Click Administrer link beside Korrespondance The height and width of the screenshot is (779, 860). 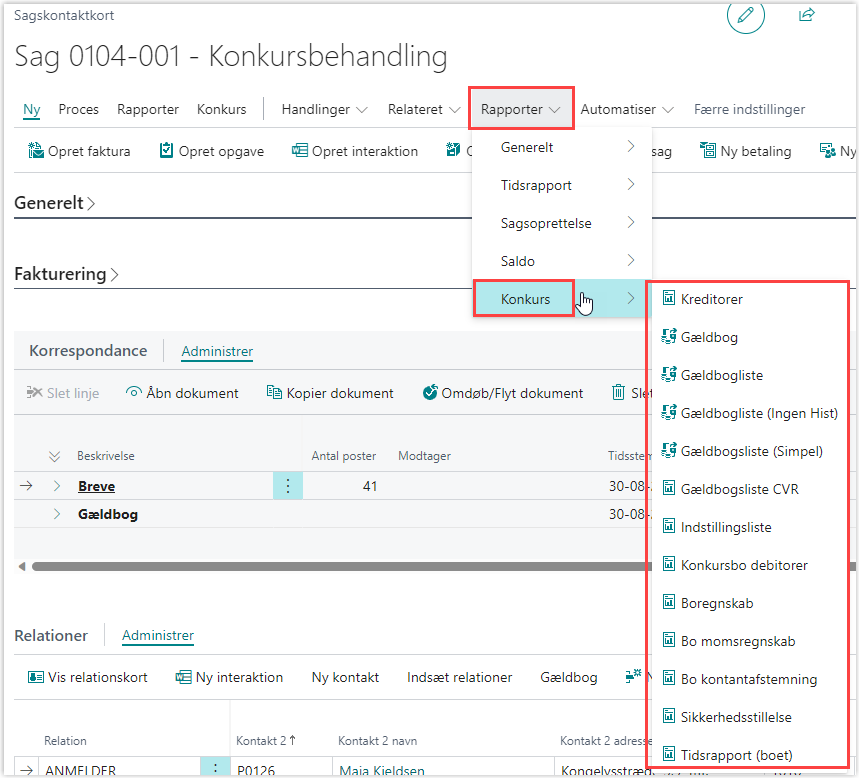pyautogui.click(x=217, y=351)
